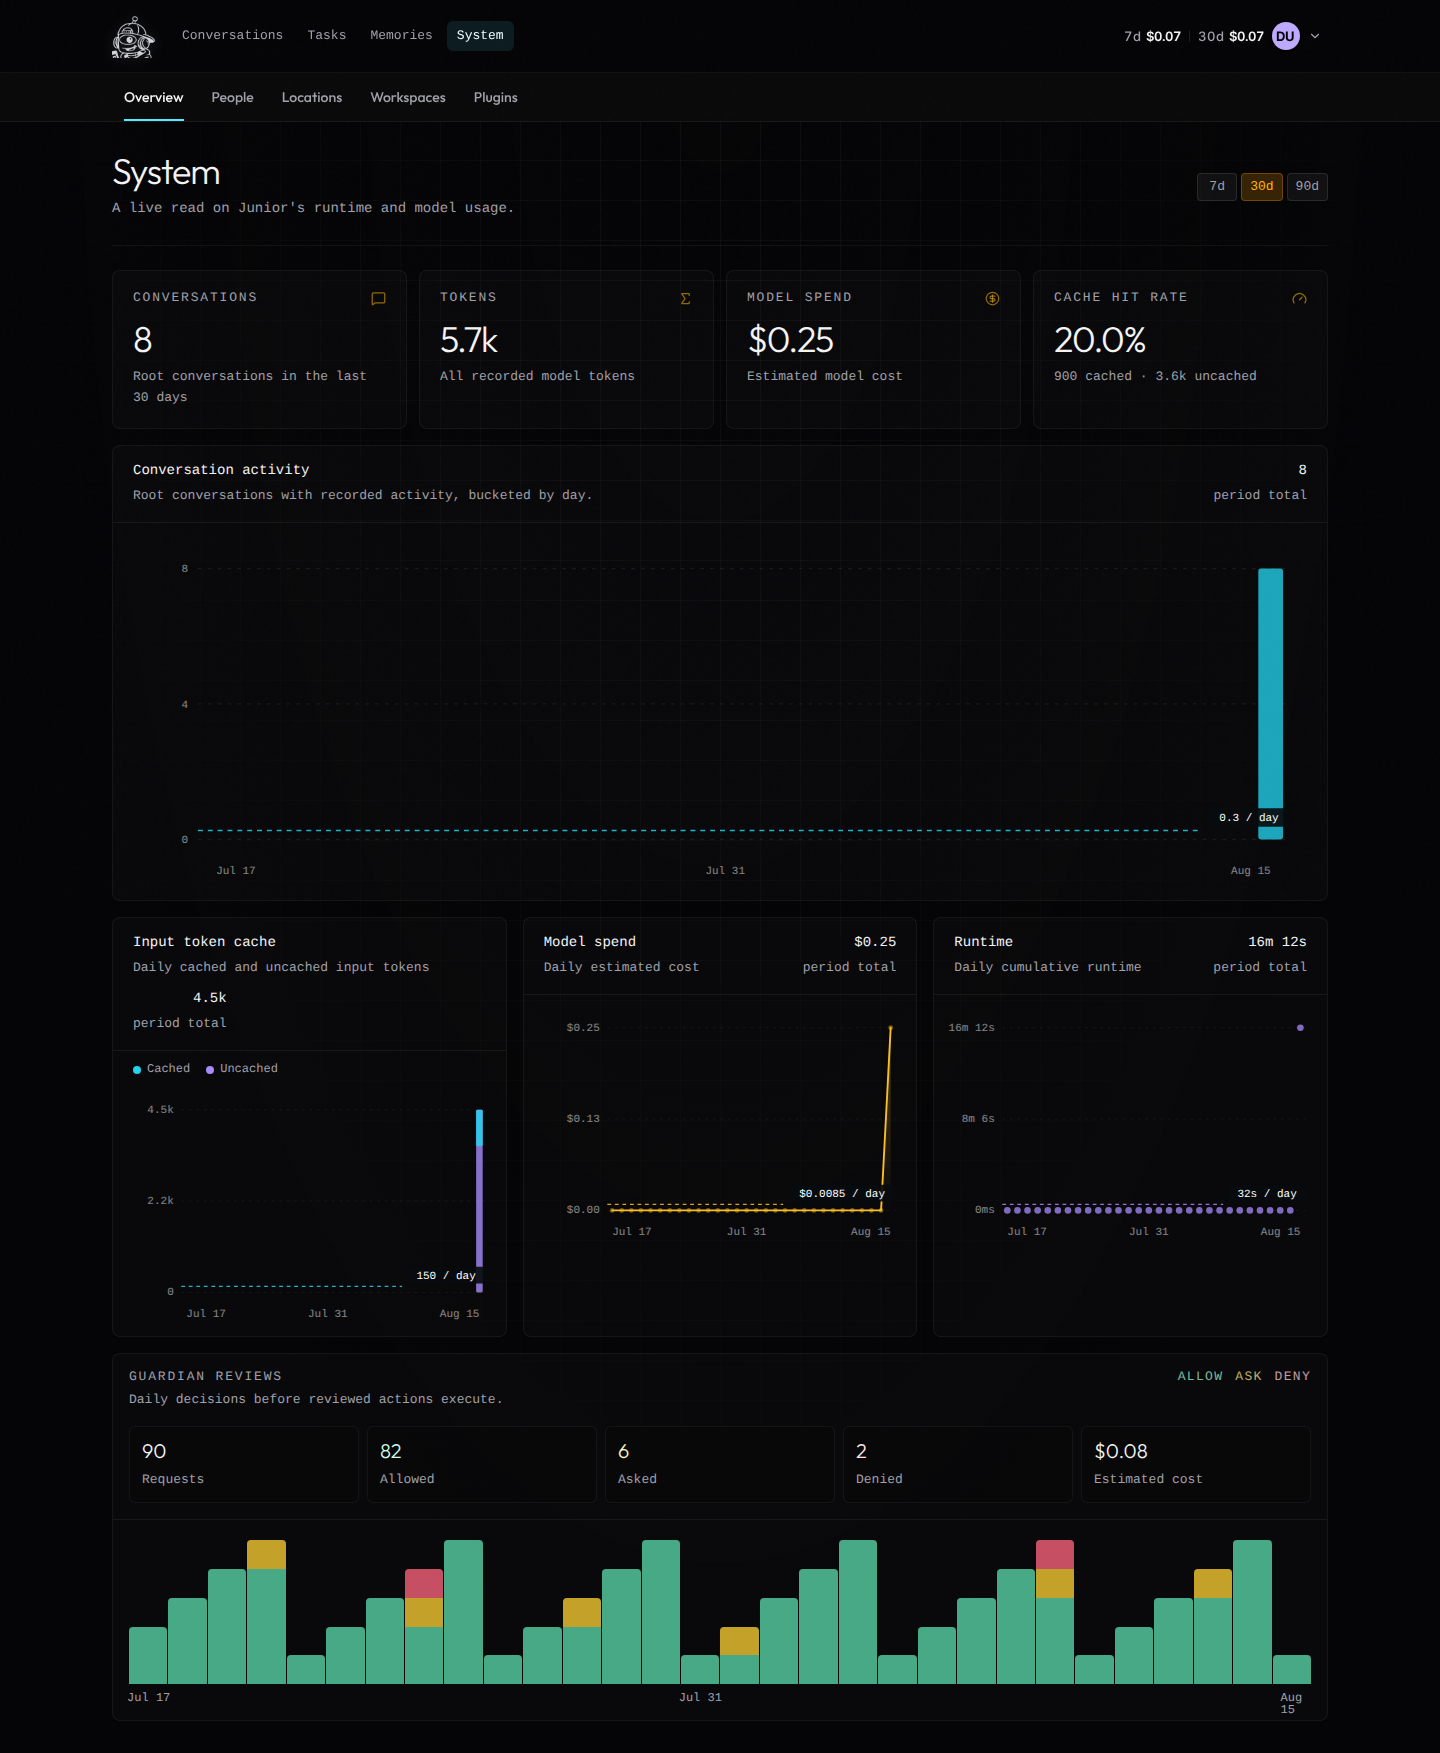Click the 'GUARDIAN REVIEWS' heading
The image size is (1440, 1753).
(205, 1376)
